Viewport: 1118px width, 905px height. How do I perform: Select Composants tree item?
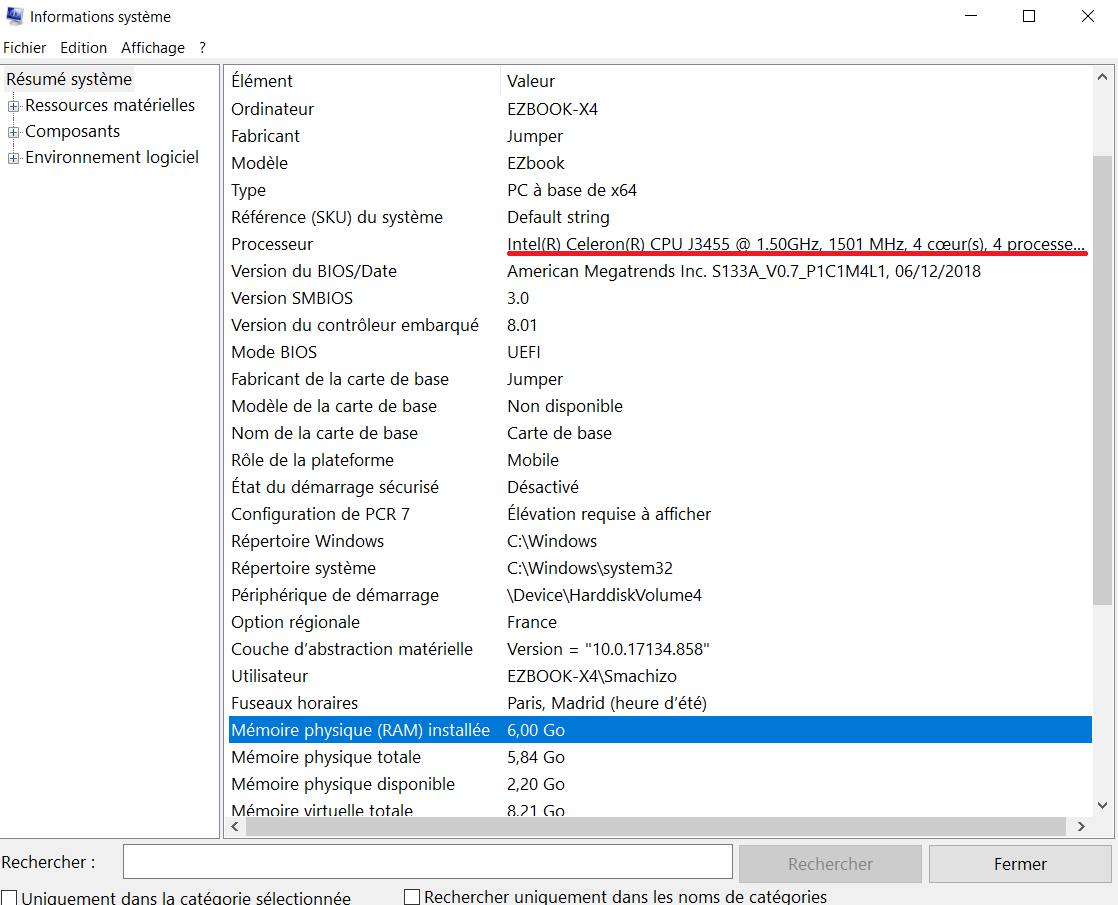pos(73,131)
